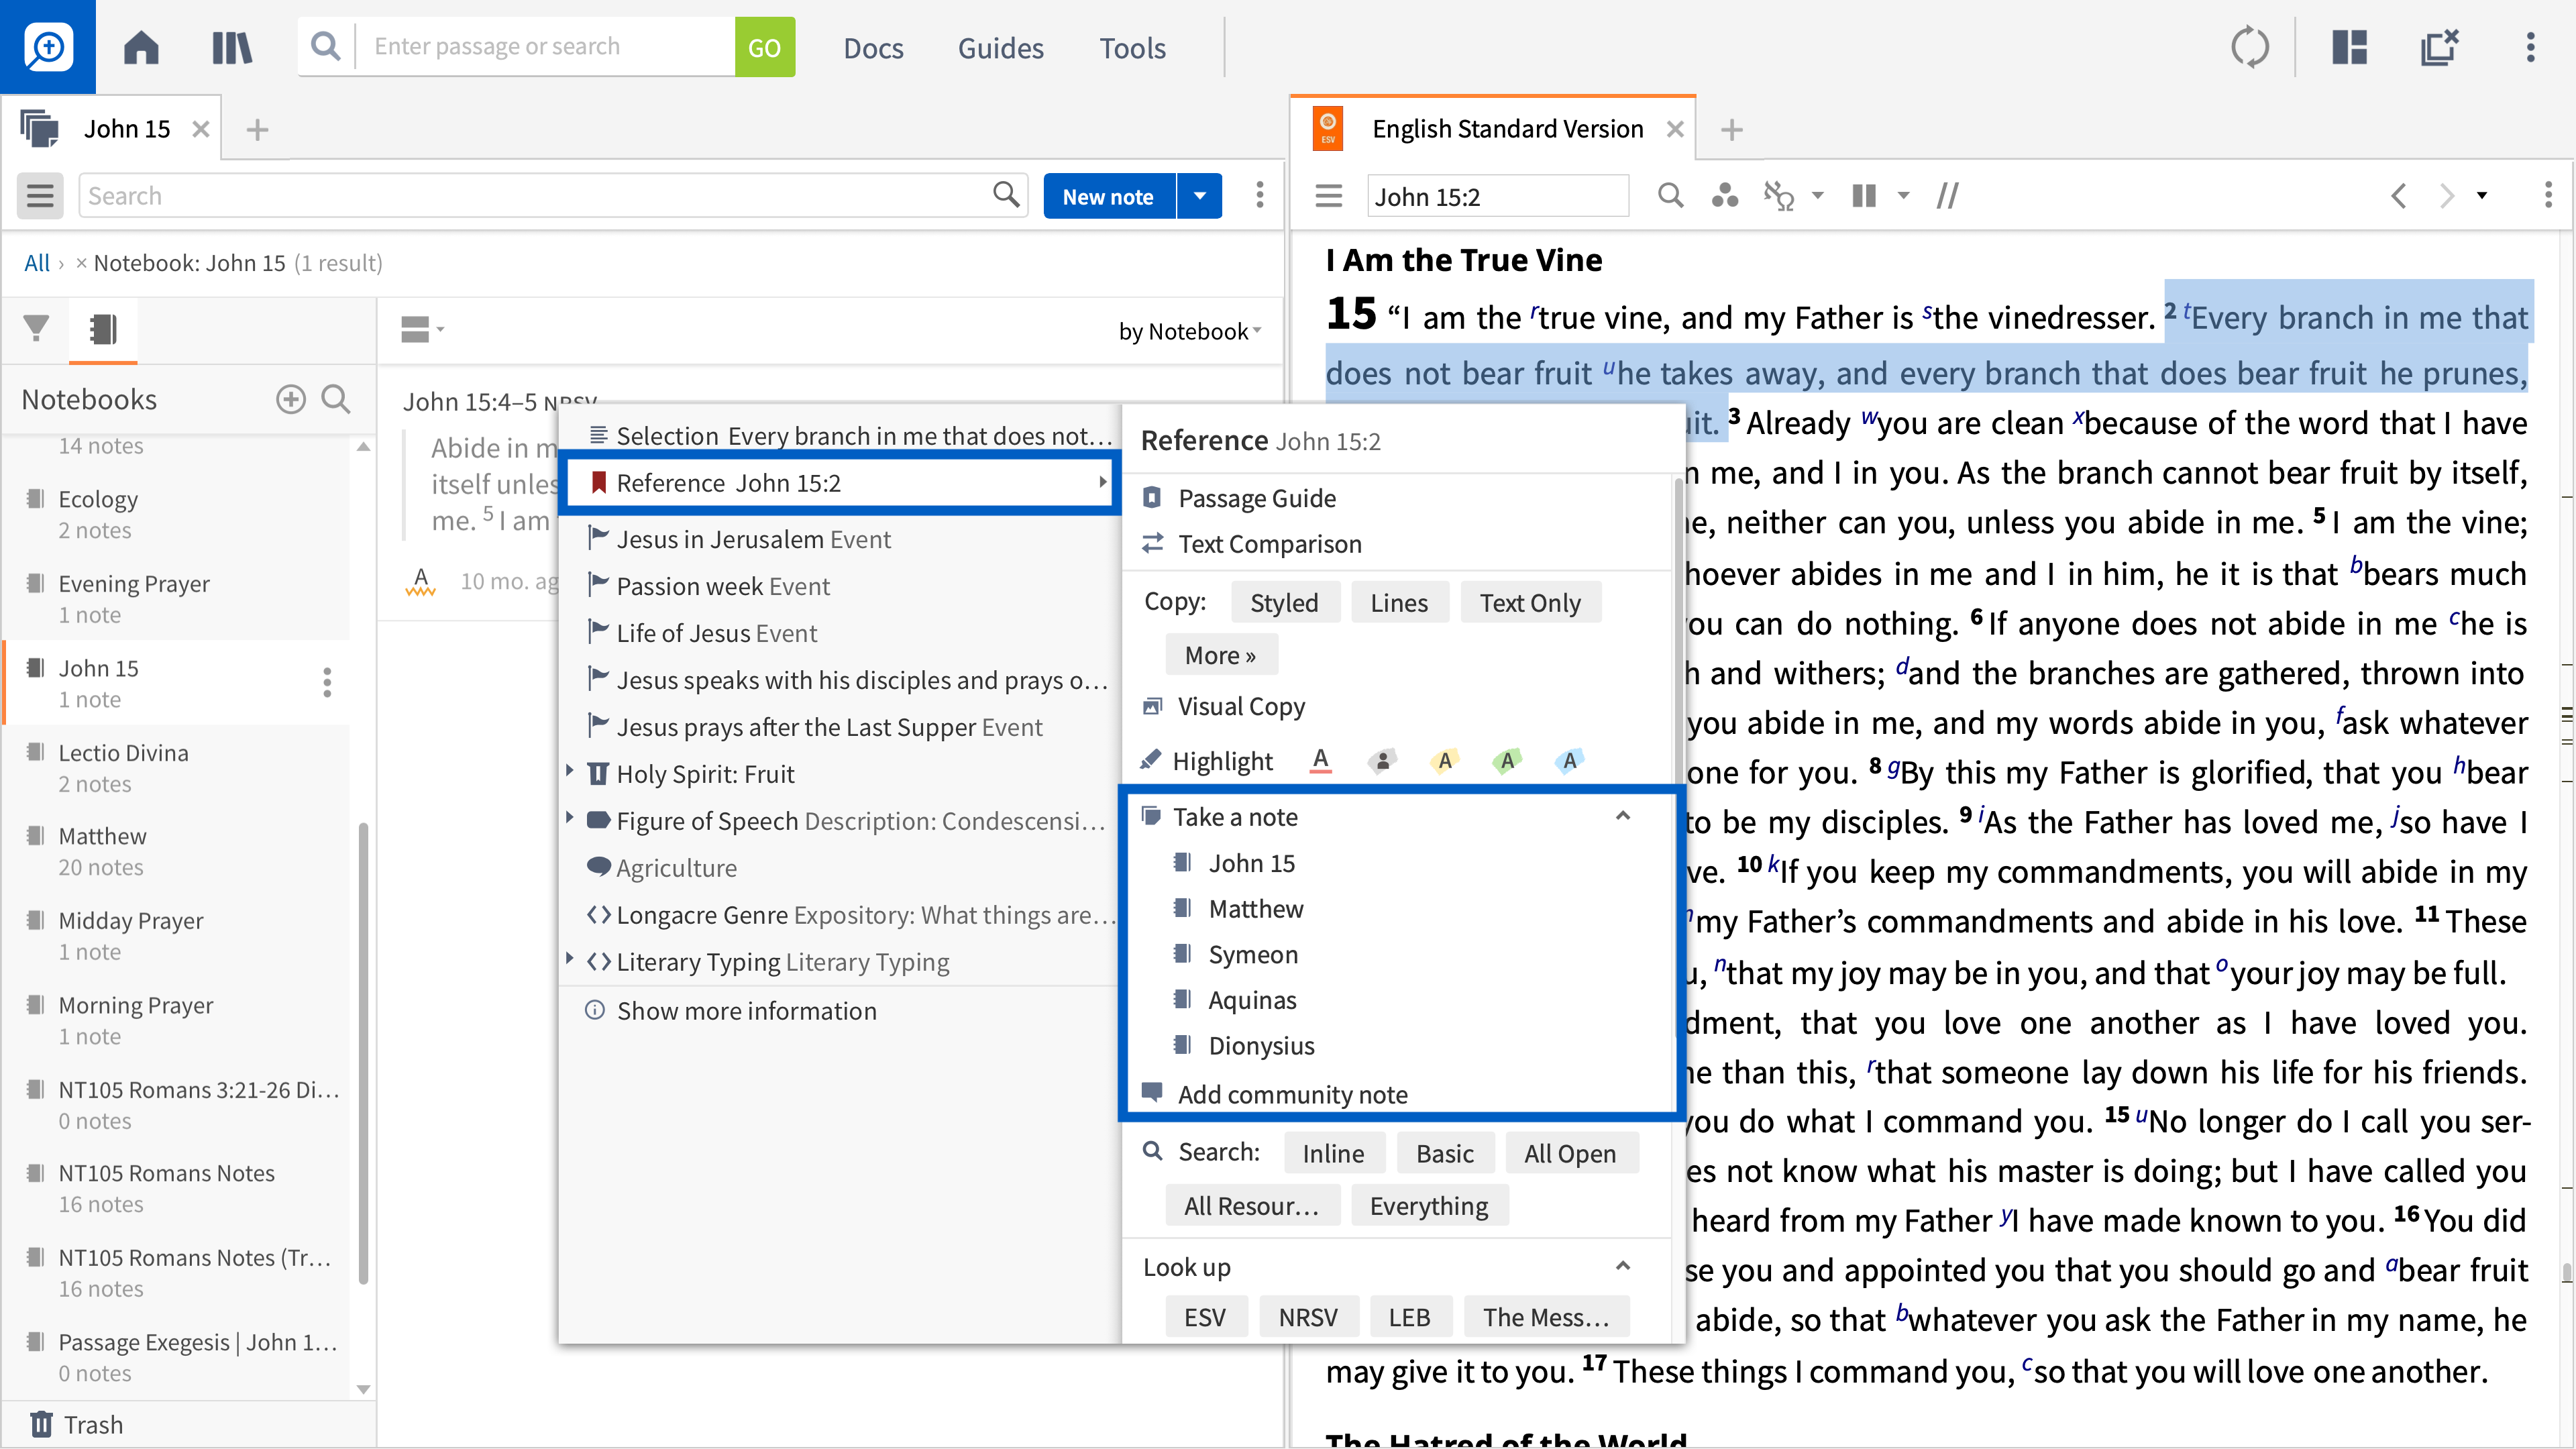Viewport: 2576px width, 1449px height.
Task: Click the All breadcrumb link
Action: (37, 262)
